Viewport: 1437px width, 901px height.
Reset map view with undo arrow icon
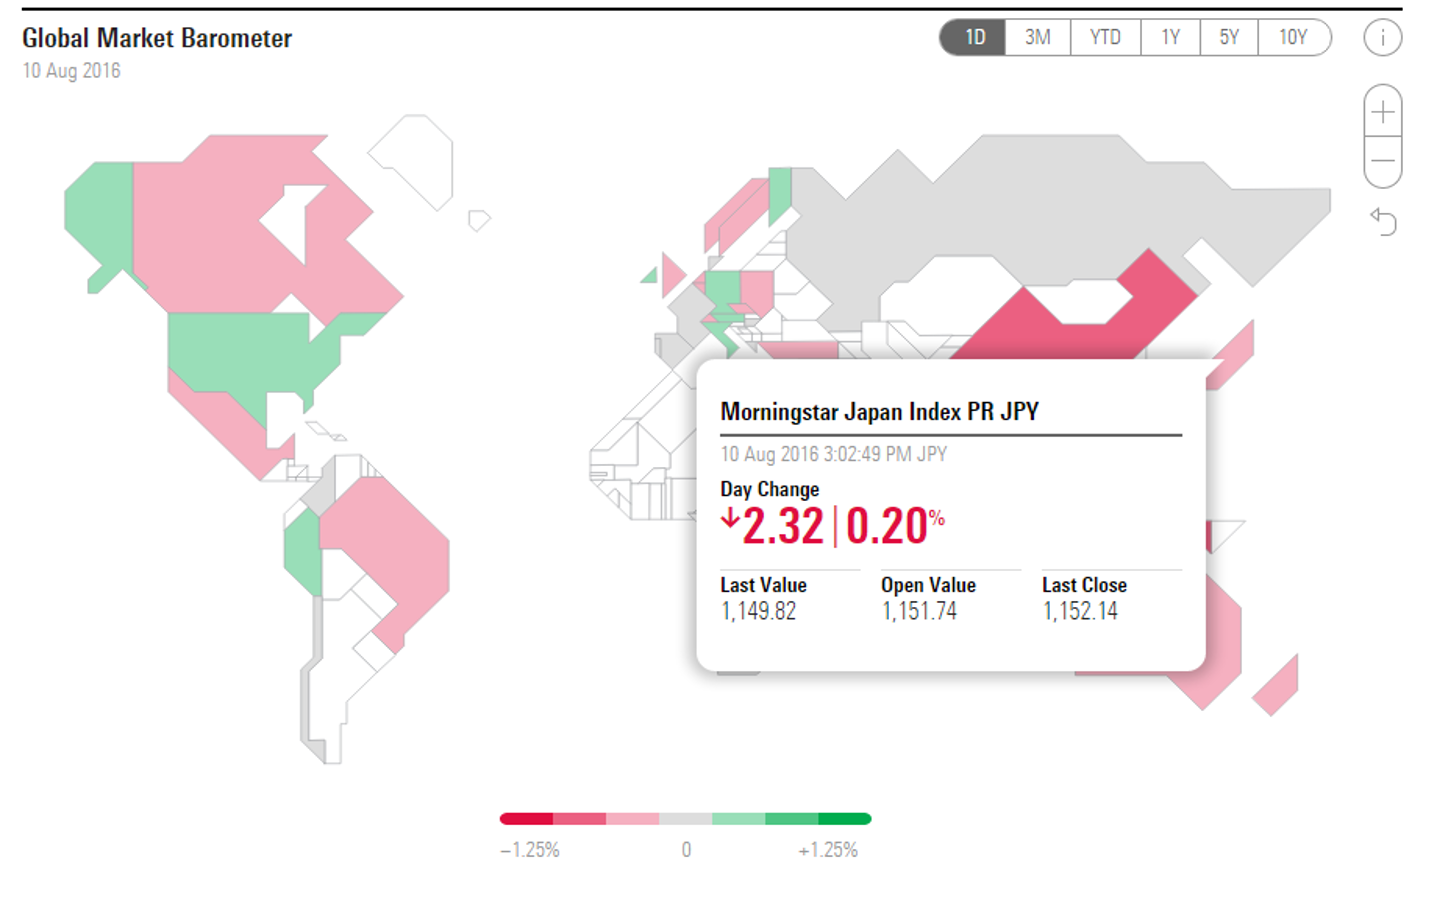(x=1383, y=221)
